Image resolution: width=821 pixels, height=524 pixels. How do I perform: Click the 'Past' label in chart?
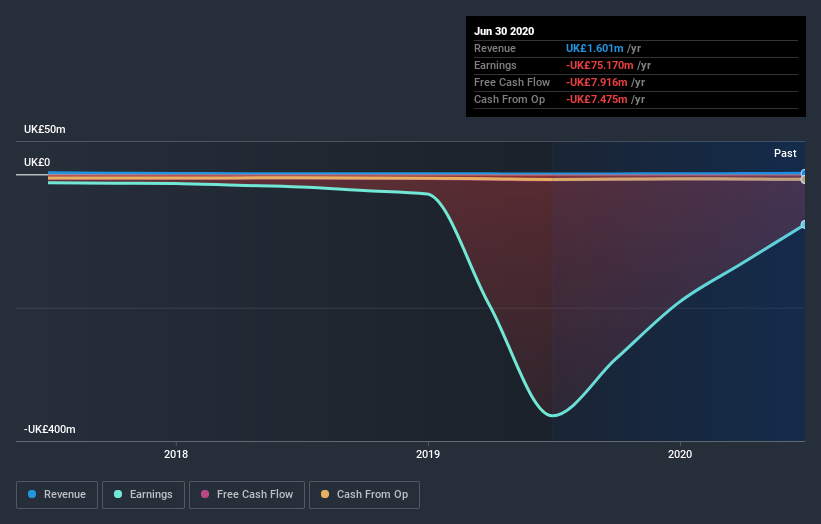pos(785,153)
